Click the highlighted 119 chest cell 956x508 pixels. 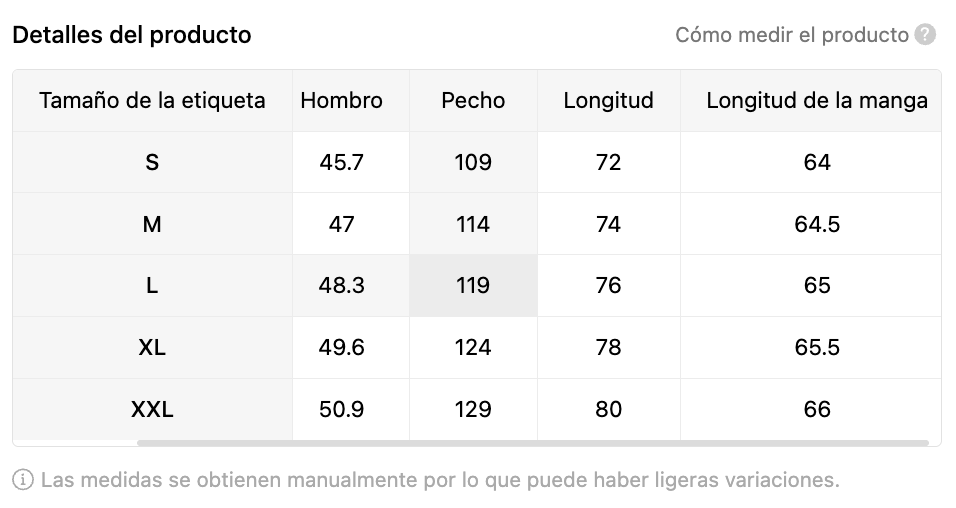click(473, 286)
